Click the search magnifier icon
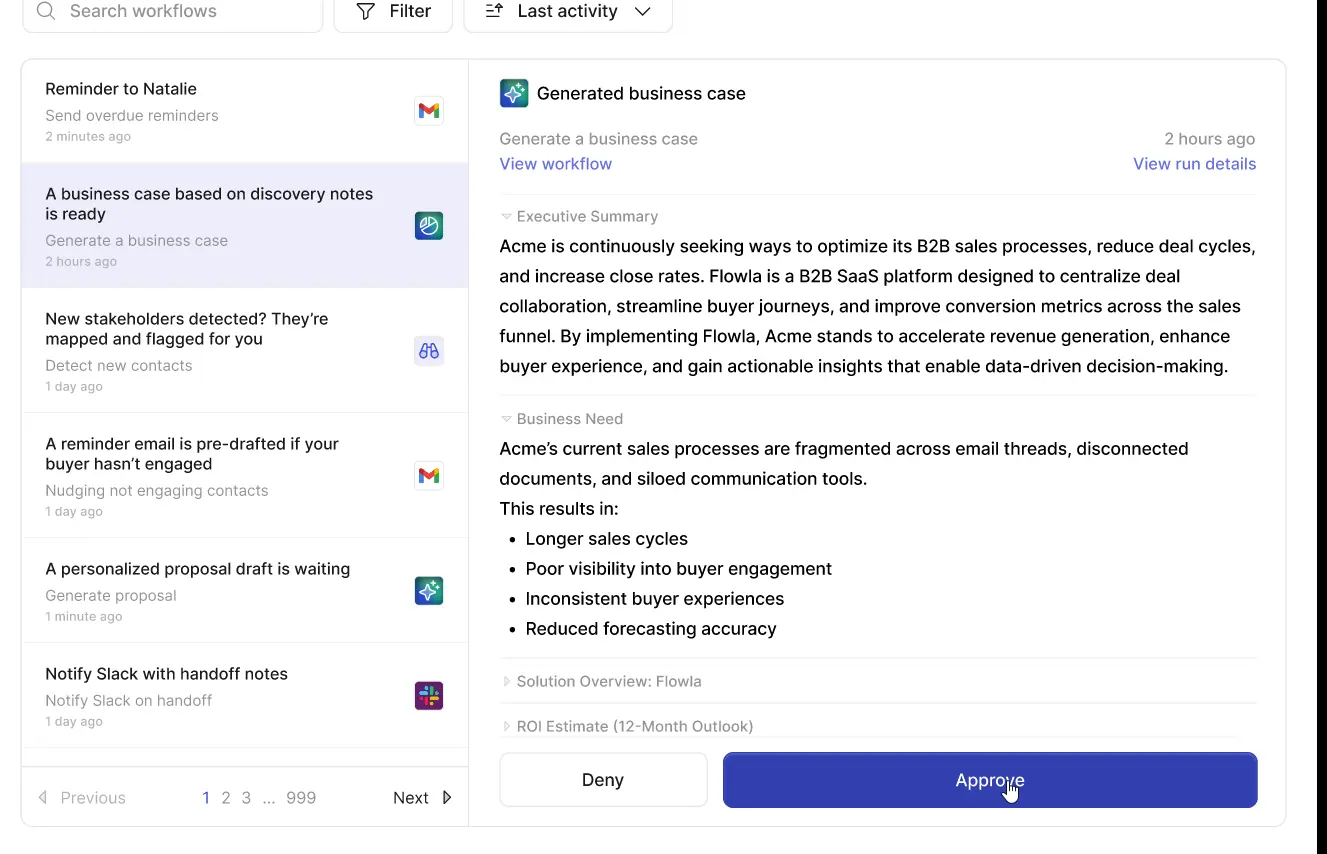 click(x=46, y=11)
